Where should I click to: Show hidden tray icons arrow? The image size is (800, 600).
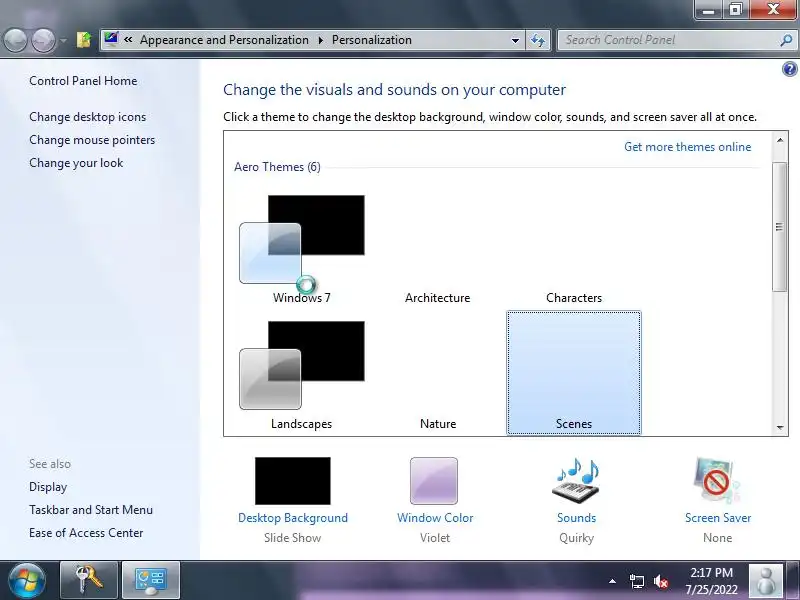(612, 581)
